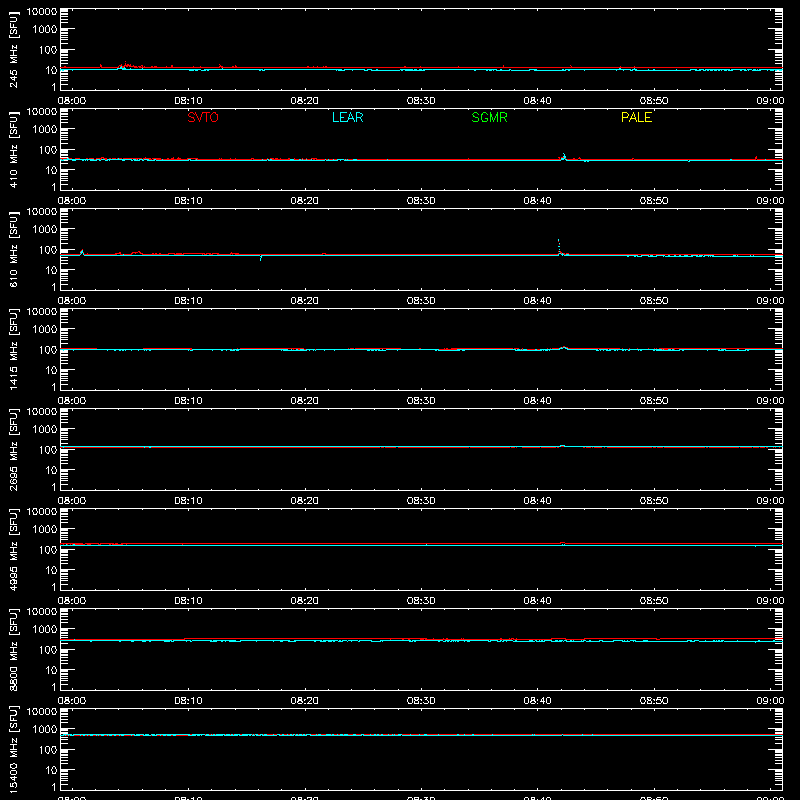Click the "4995 MHz [SFU]" axis title
Viewport: 800px width, 800px height.
(x=13, y=550)
